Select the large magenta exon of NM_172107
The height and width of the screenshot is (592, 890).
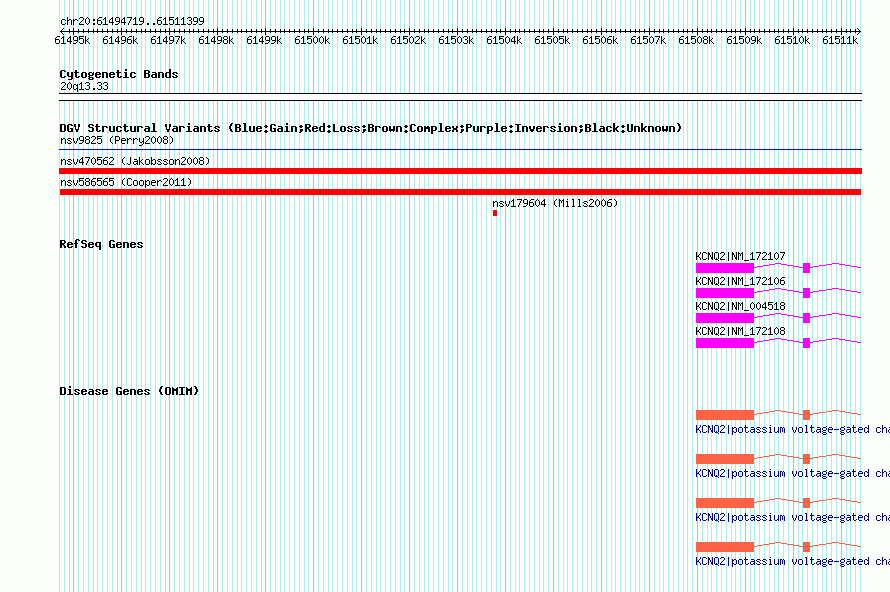point(725,268)
